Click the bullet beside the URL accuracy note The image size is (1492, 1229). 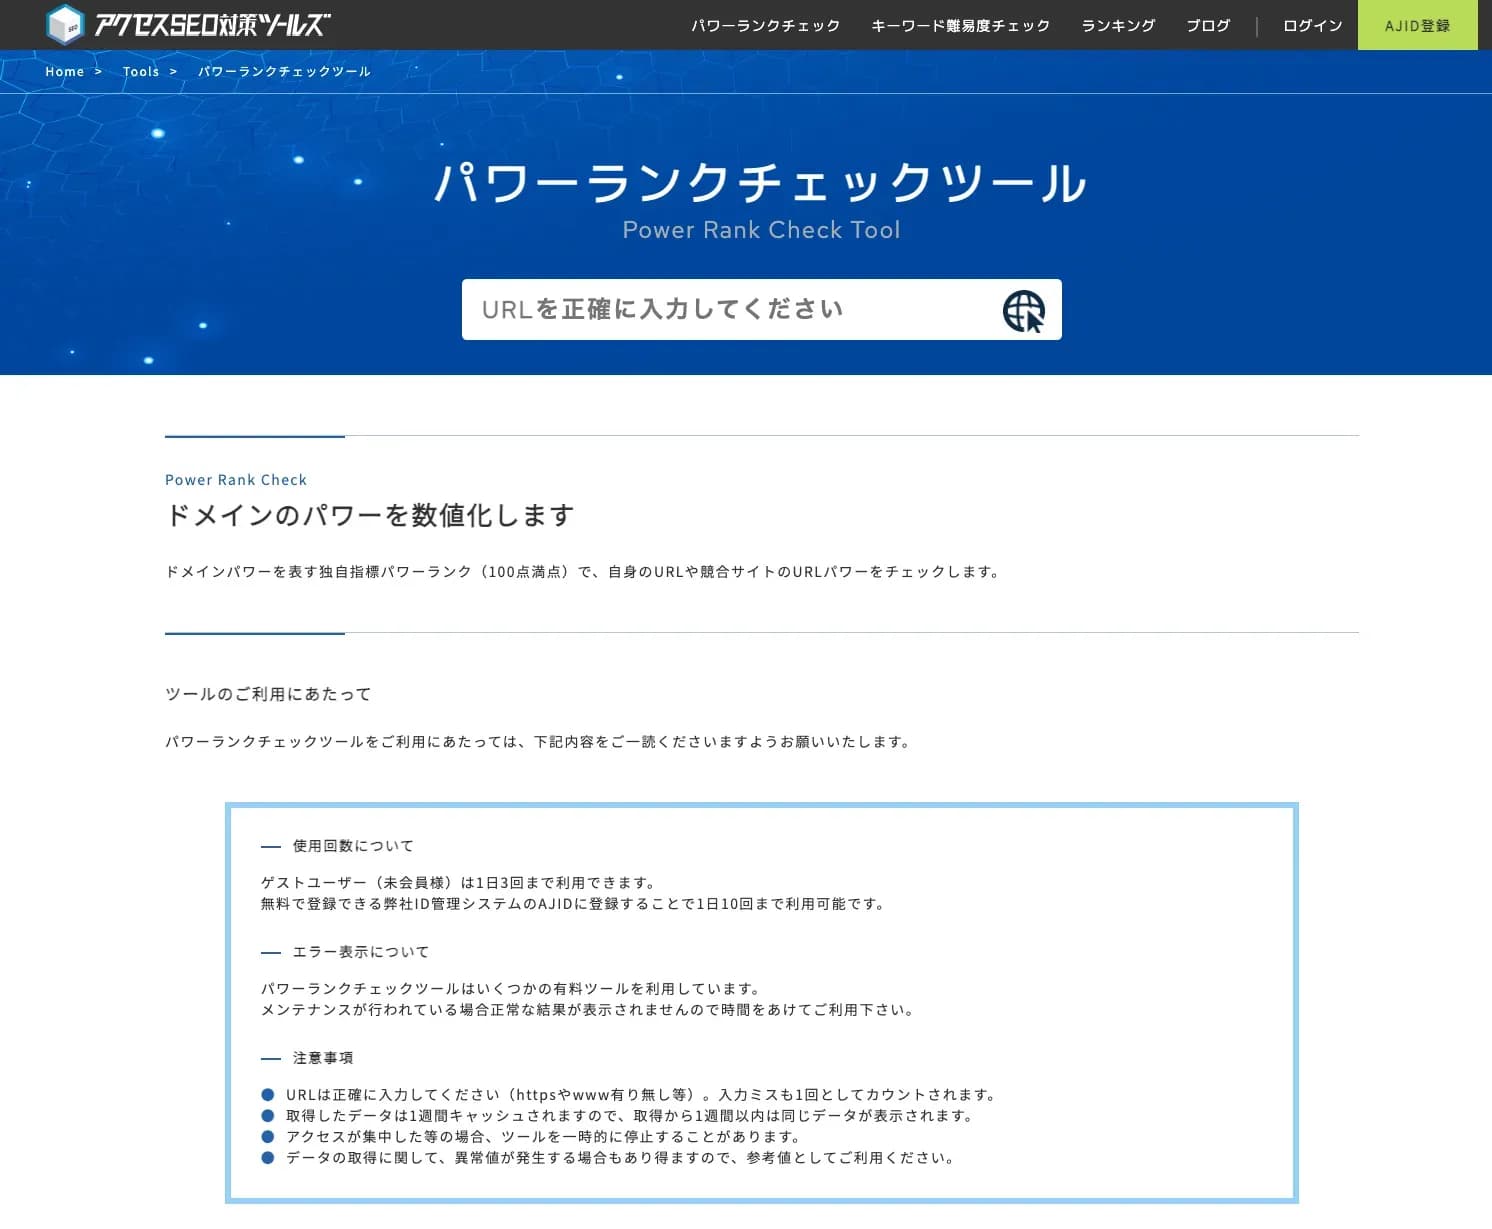(267, 1093)
